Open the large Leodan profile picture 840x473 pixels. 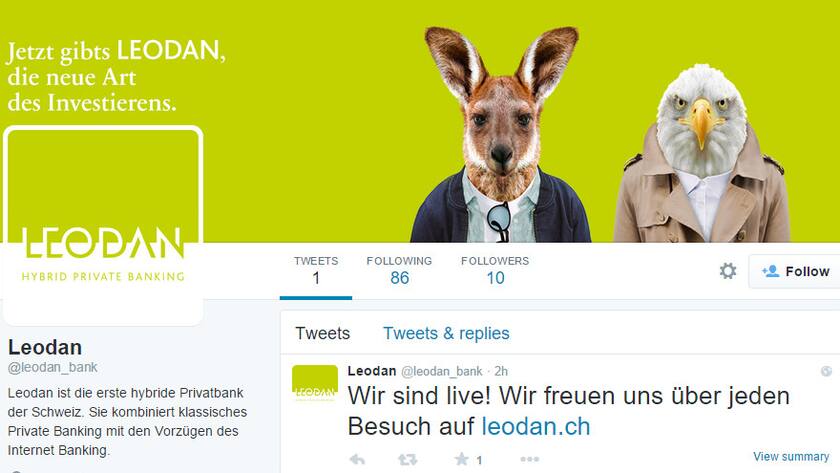[x=103, y=225]
